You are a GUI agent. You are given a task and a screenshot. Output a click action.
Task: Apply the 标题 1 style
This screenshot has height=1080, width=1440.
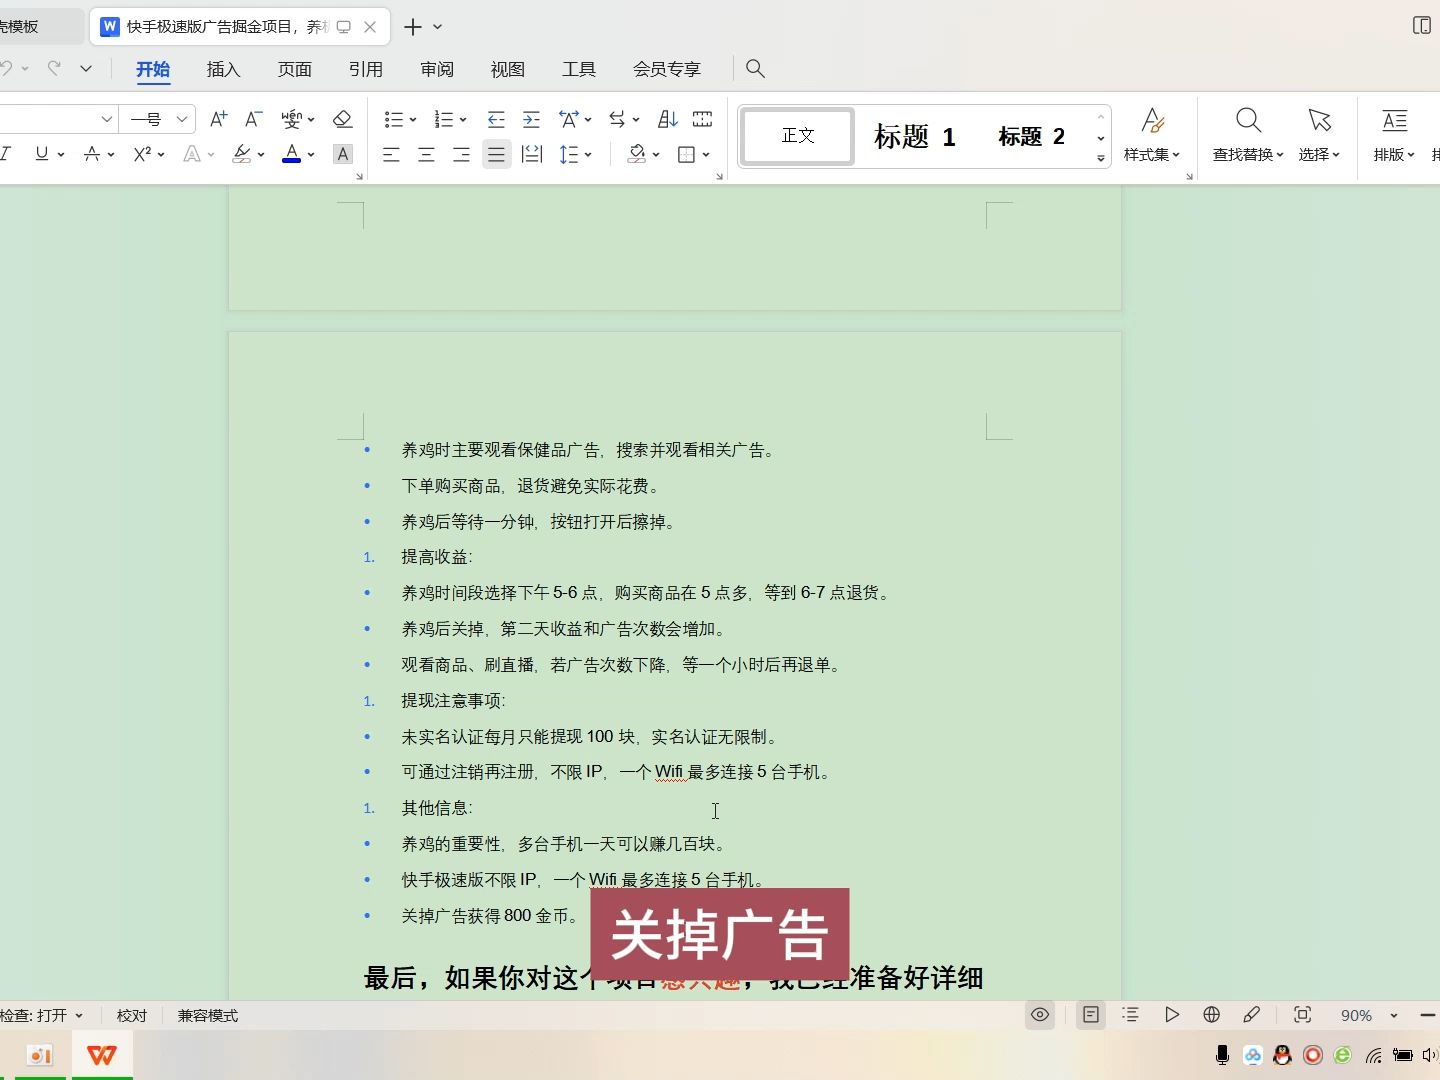(x=915, y=136)
